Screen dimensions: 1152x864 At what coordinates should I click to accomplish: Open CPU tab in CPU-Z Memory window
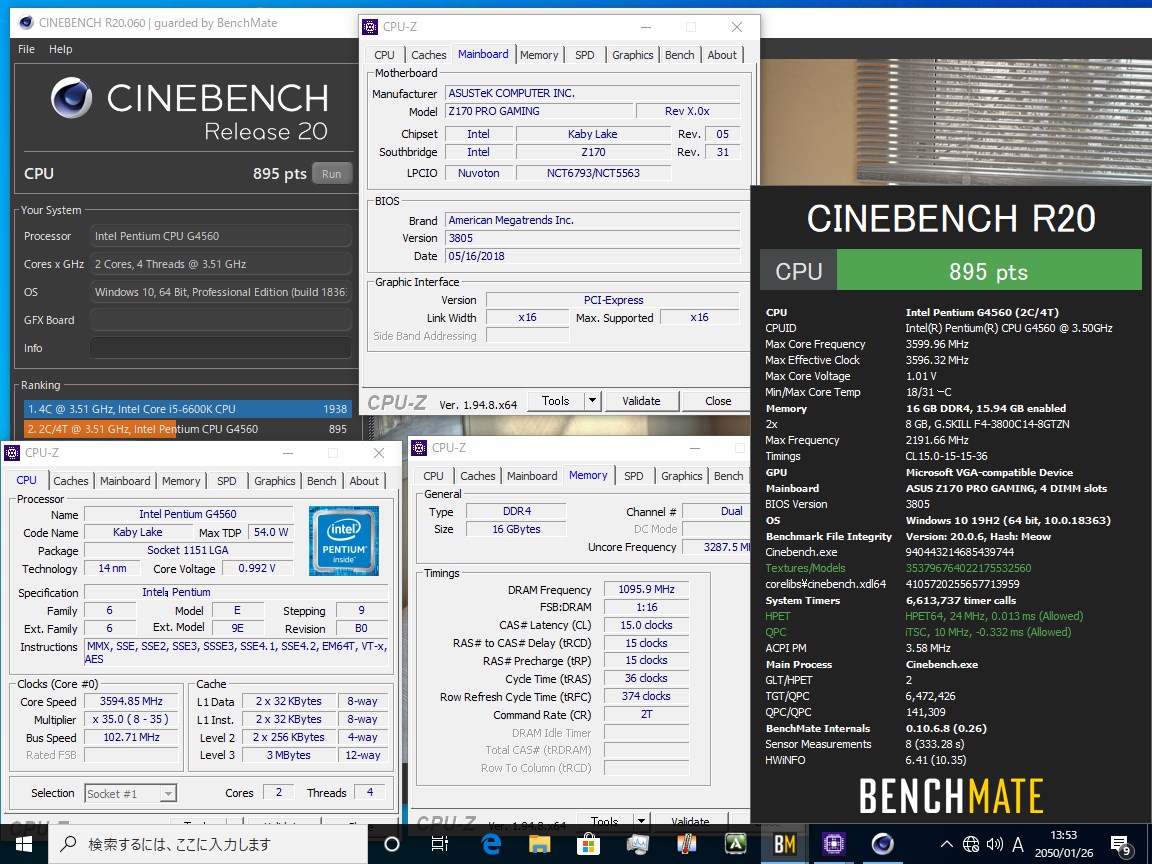point(433,476)
